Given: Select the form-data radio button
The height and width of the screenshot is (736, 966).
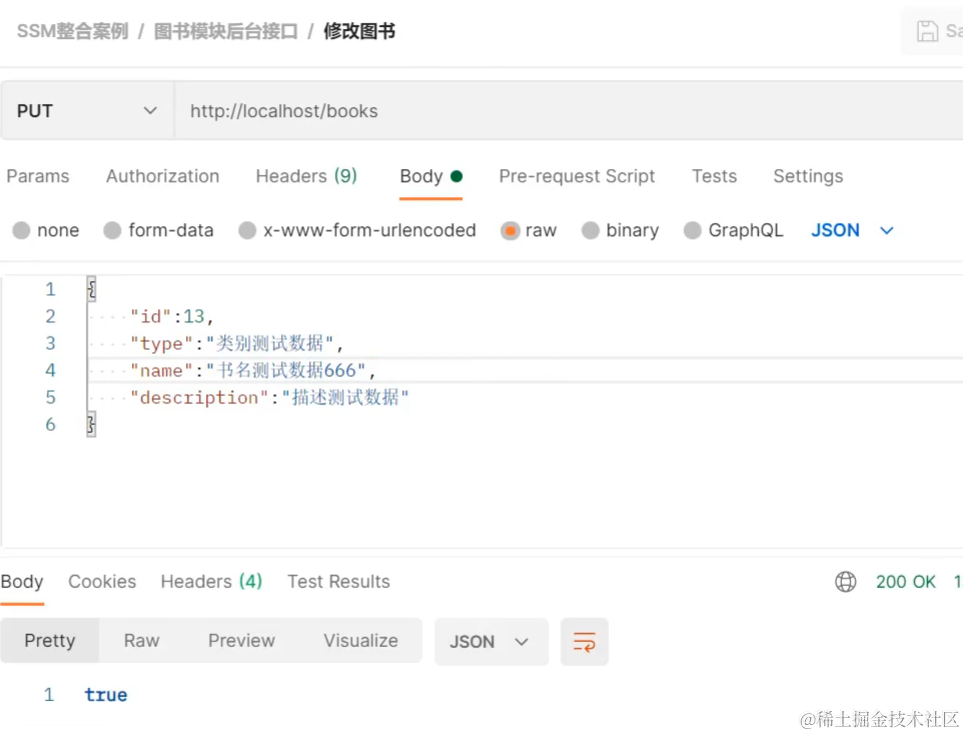Looking at the screenshot, I should (112, 230).
